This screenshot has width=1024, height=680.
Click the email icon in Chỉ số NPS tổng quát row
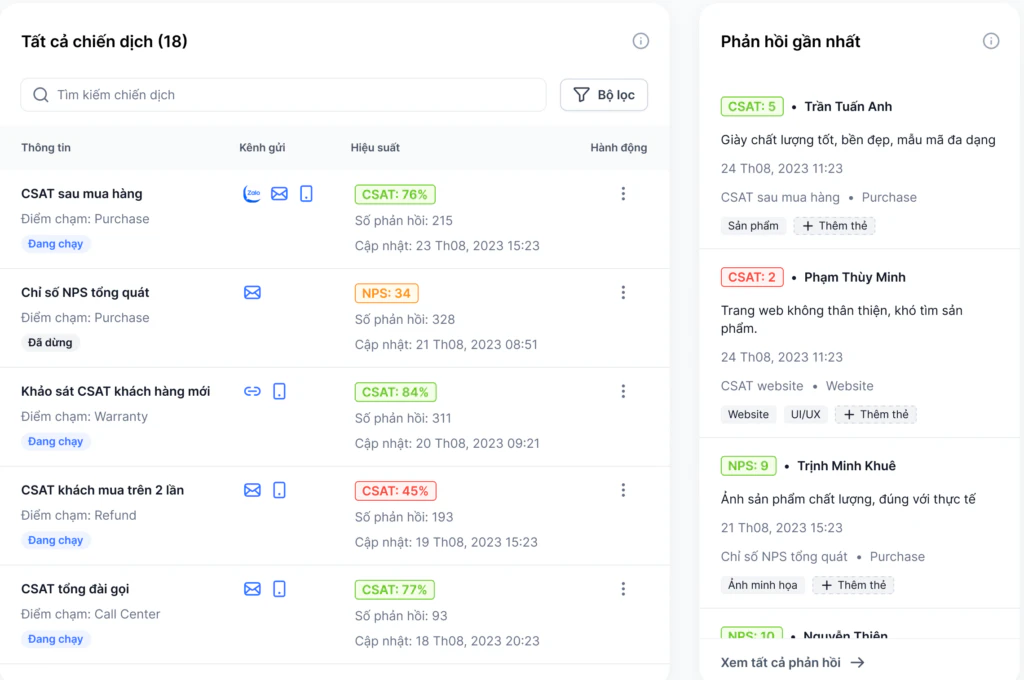(x=252, y=293)
